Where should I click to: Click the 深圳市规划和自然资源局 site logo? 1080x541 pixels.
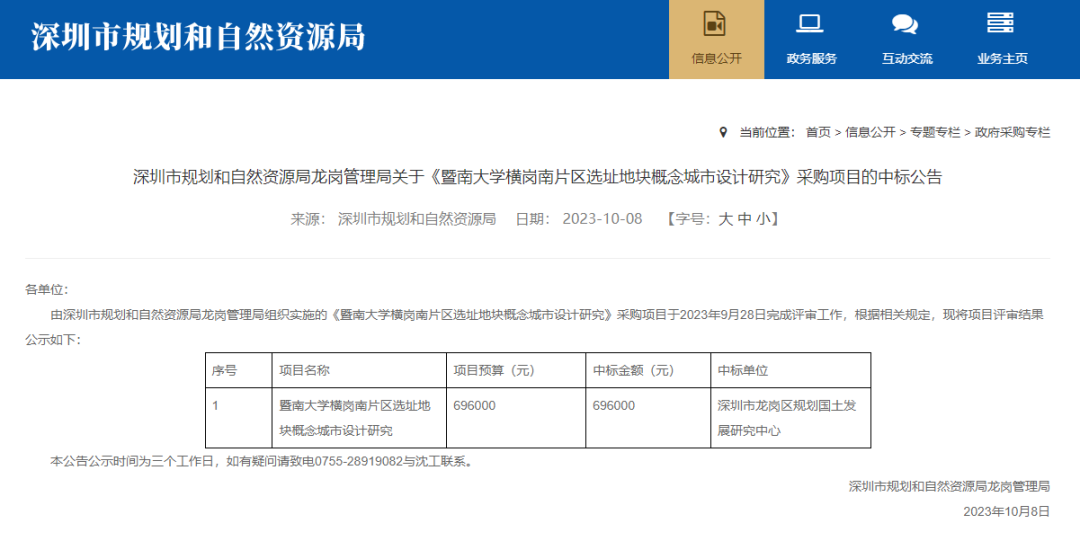point(197,36)
